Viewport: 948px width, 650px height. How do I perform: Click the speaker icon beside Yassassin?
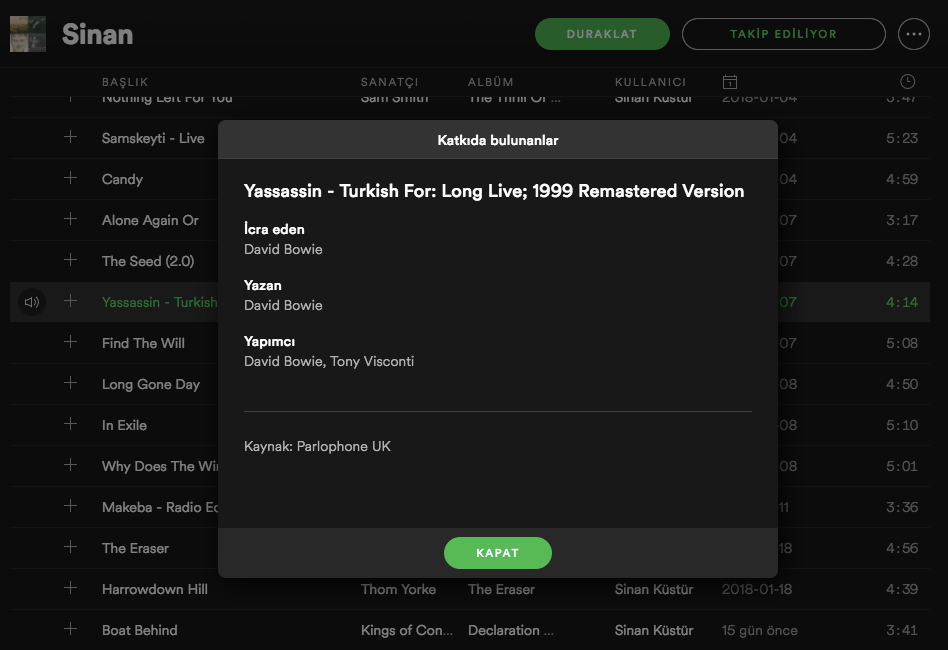coord(32,302)
